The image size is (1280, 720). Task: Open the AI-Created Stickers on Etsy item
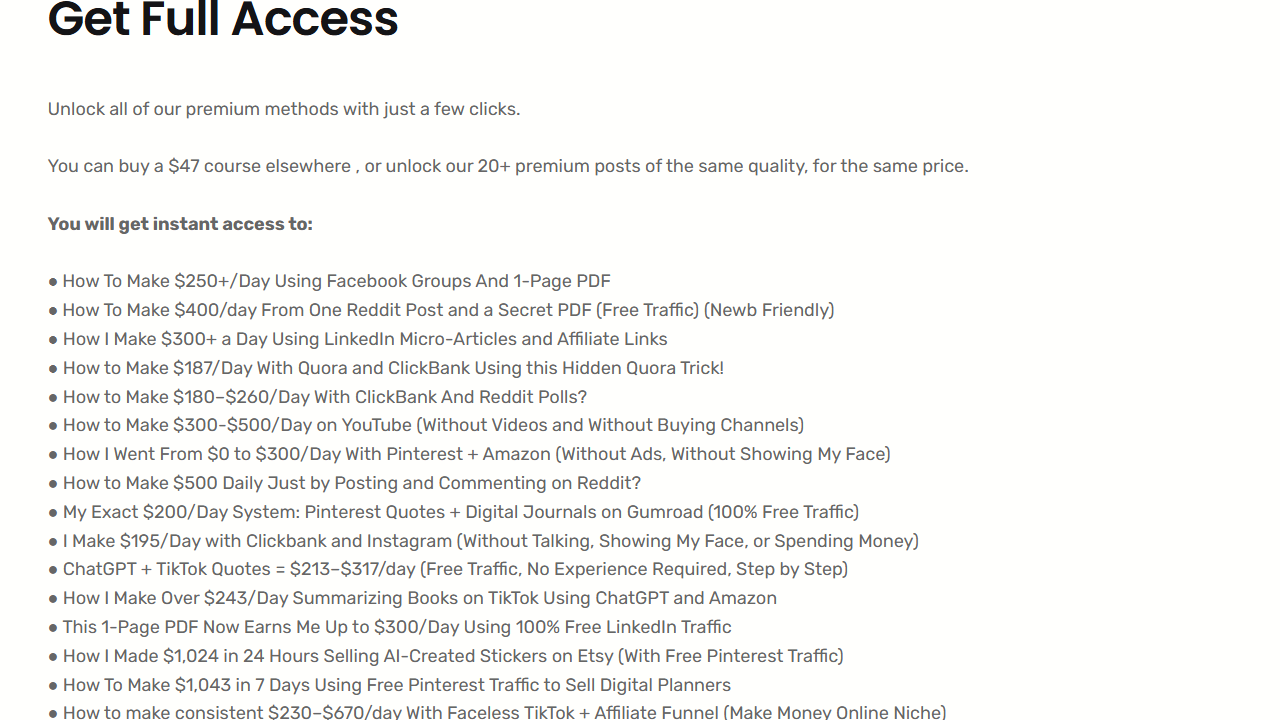point(446,656)
